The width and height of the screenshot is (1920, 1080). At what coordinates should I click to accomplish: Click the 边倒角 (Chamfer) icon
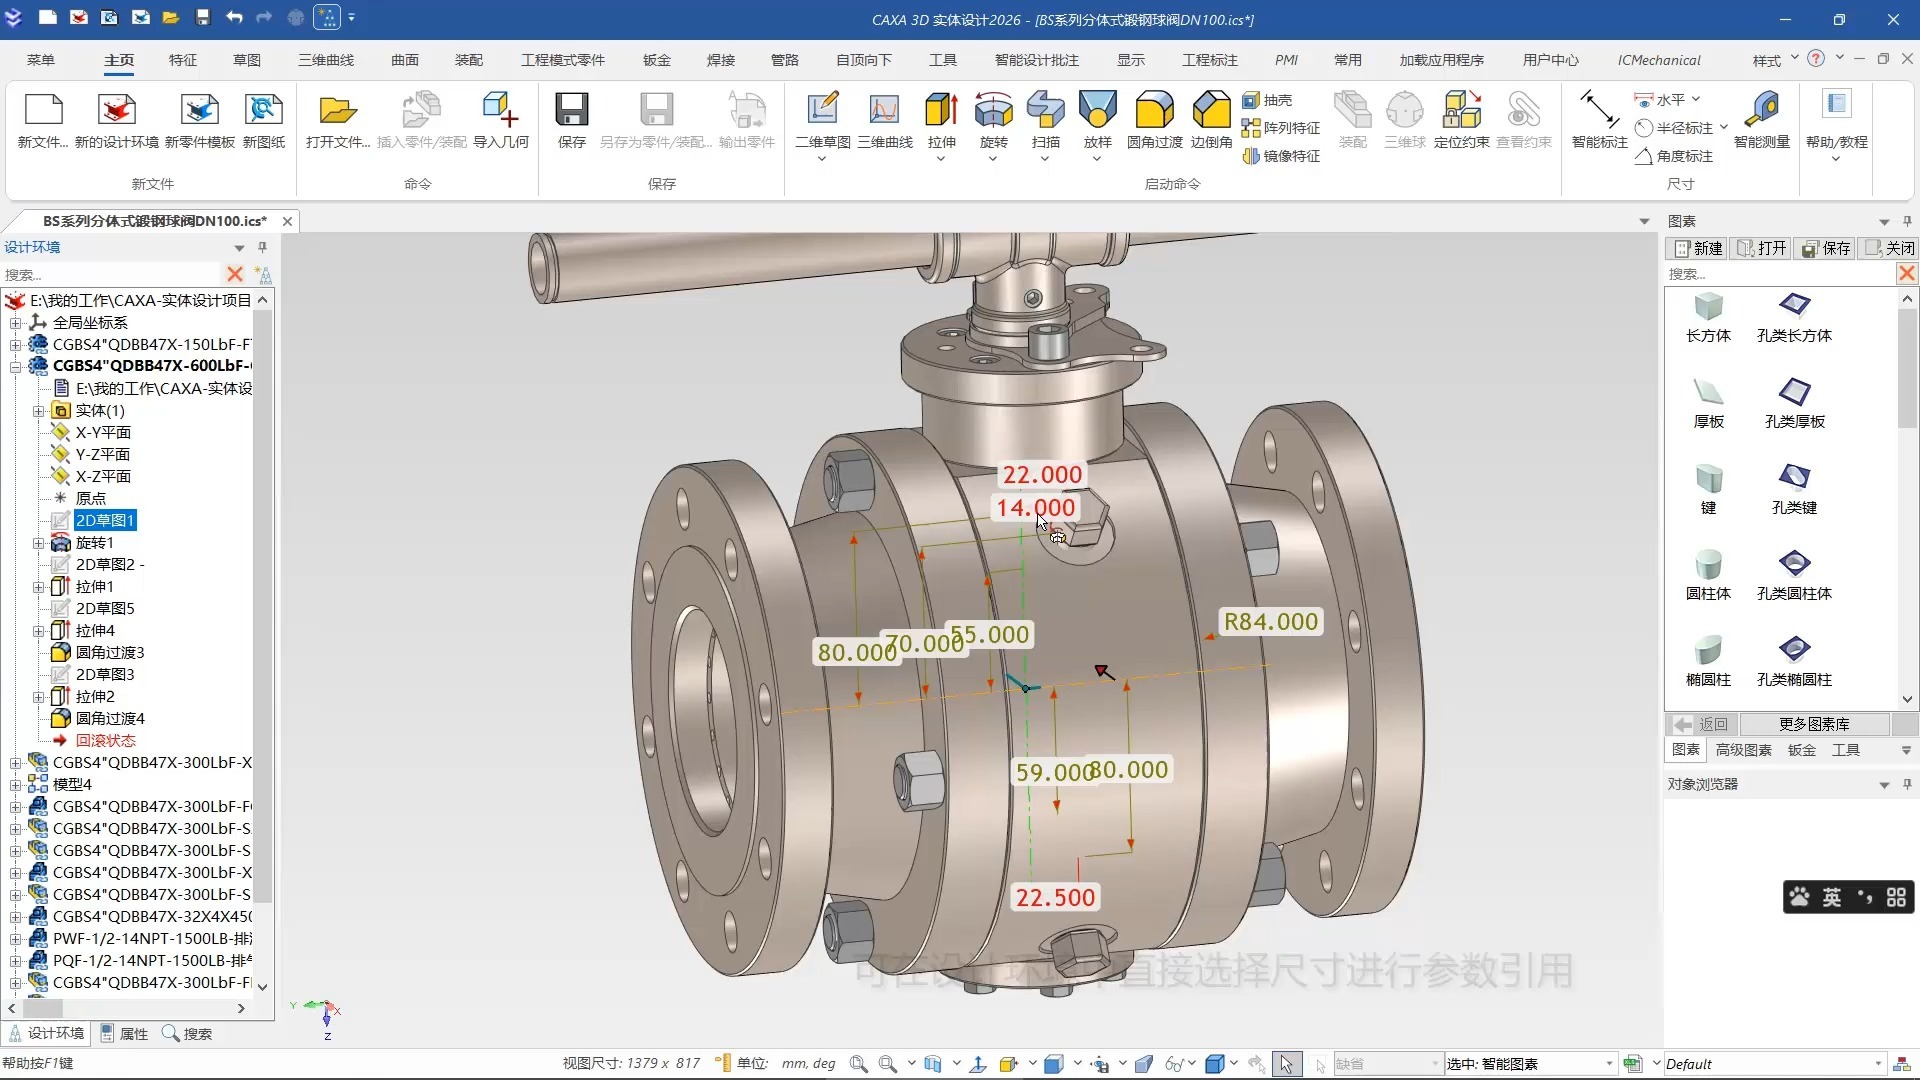click(x=1211, y=111)
